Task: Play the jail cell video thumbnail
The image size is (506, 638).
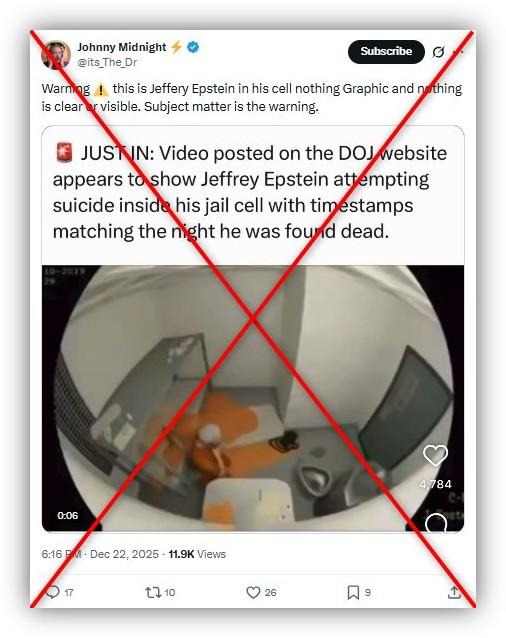Action: [x=253, y=398]
